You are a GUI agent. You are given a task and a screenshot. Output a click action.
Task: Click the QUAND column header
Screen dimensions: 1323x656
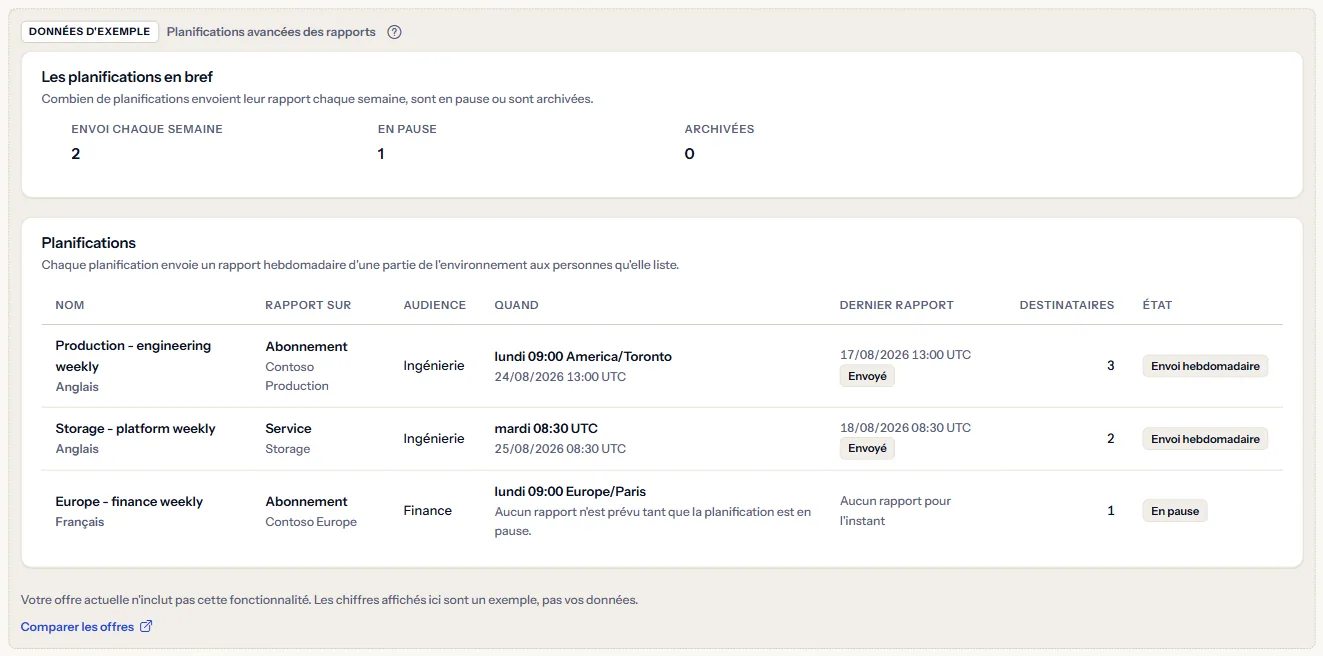click(x=517, y=305)
